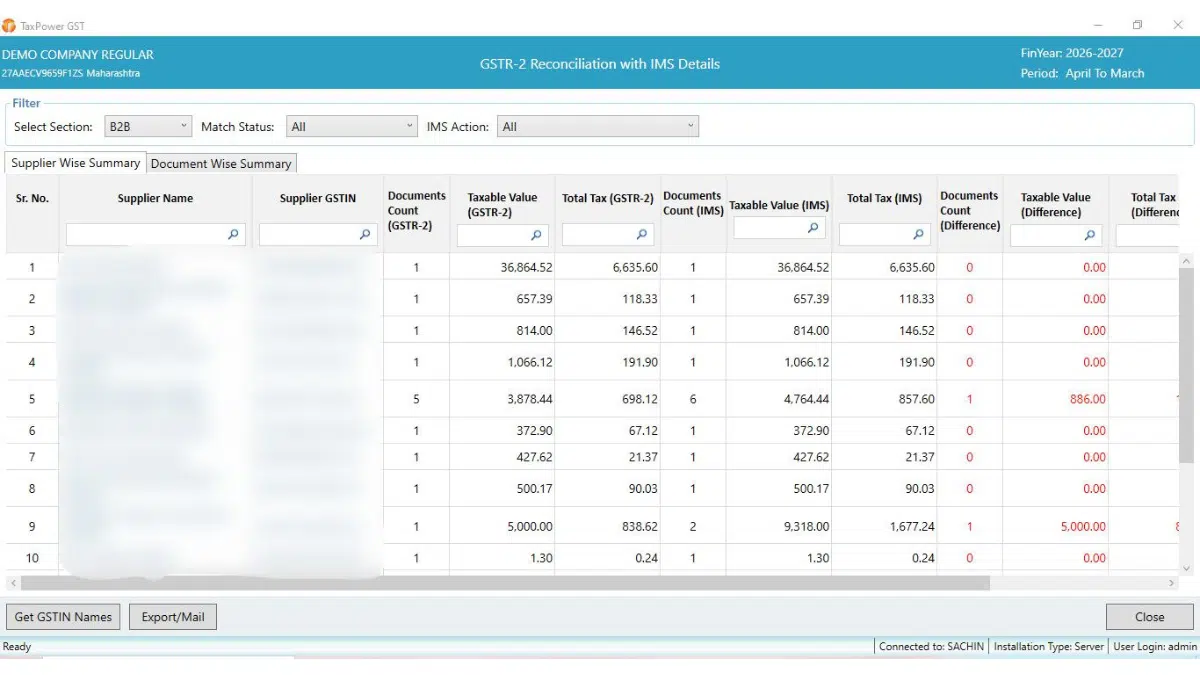
Task: Click the FinYear: 2026-2027 label
Action: tap(1072, 53)
